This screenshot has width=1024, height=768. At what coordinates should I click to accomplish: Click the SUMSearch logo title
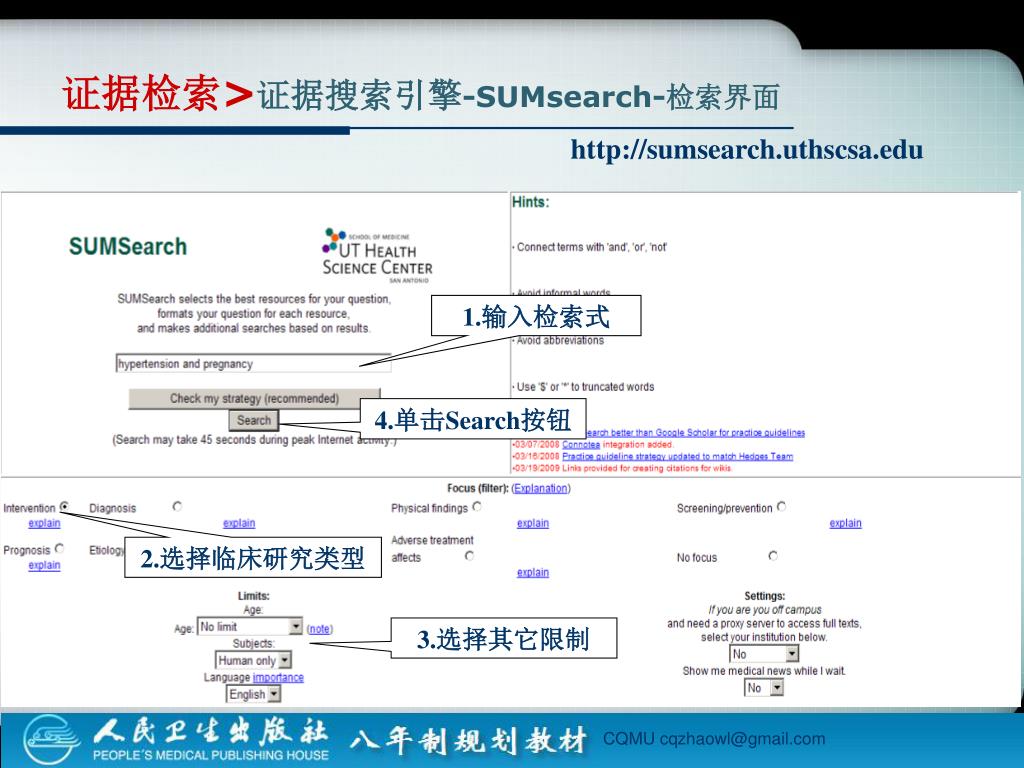click(x=128, y=246)
